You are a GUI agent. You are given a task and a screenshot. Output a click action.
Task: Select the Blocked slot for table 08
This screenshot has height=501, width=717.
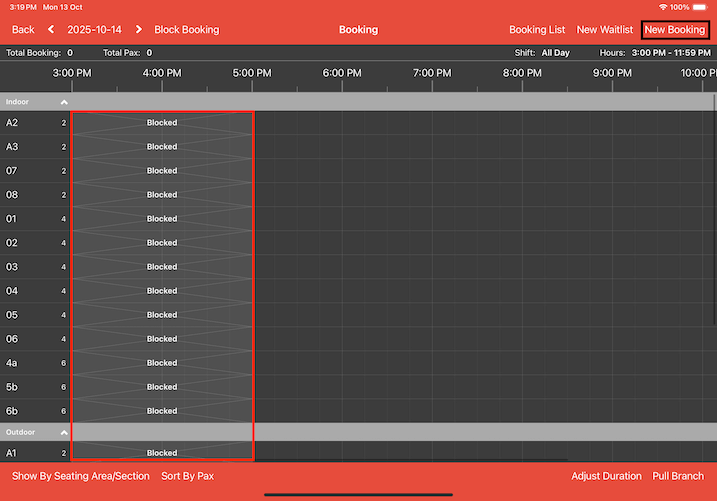click(162, 195)
